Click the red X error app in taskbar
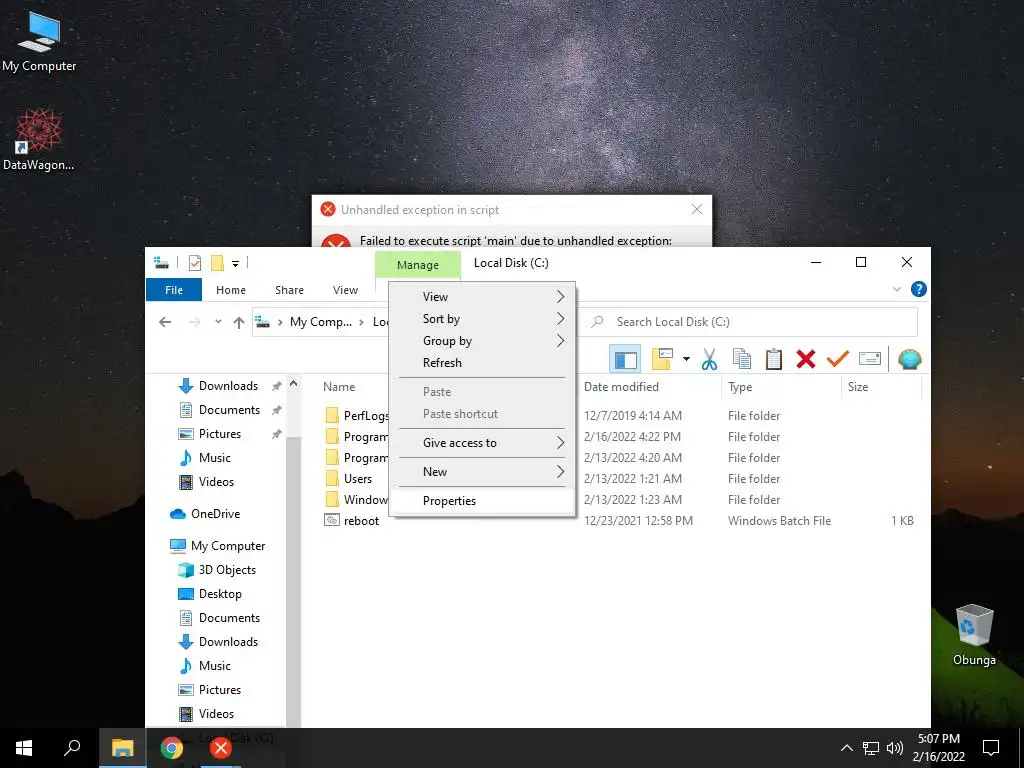 [221, 748]
